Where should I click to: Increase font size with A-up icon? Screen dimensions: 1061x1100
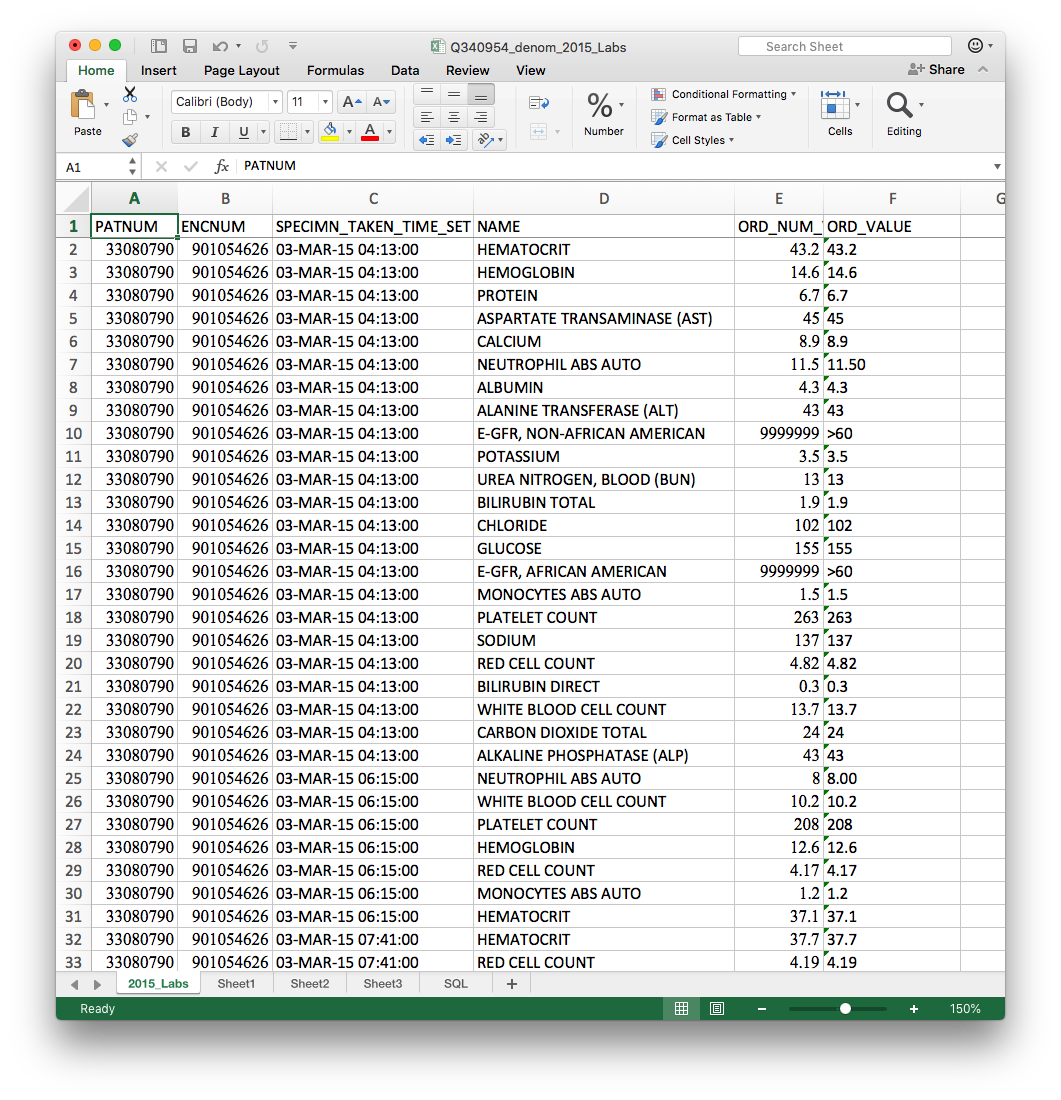click(352, 102)
